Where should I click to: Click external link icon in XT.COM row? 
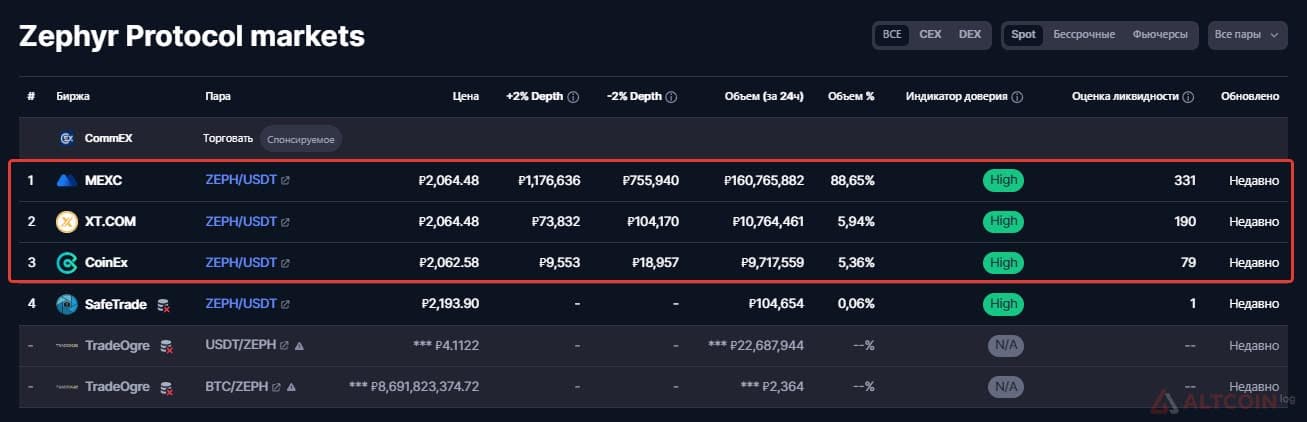286,222
